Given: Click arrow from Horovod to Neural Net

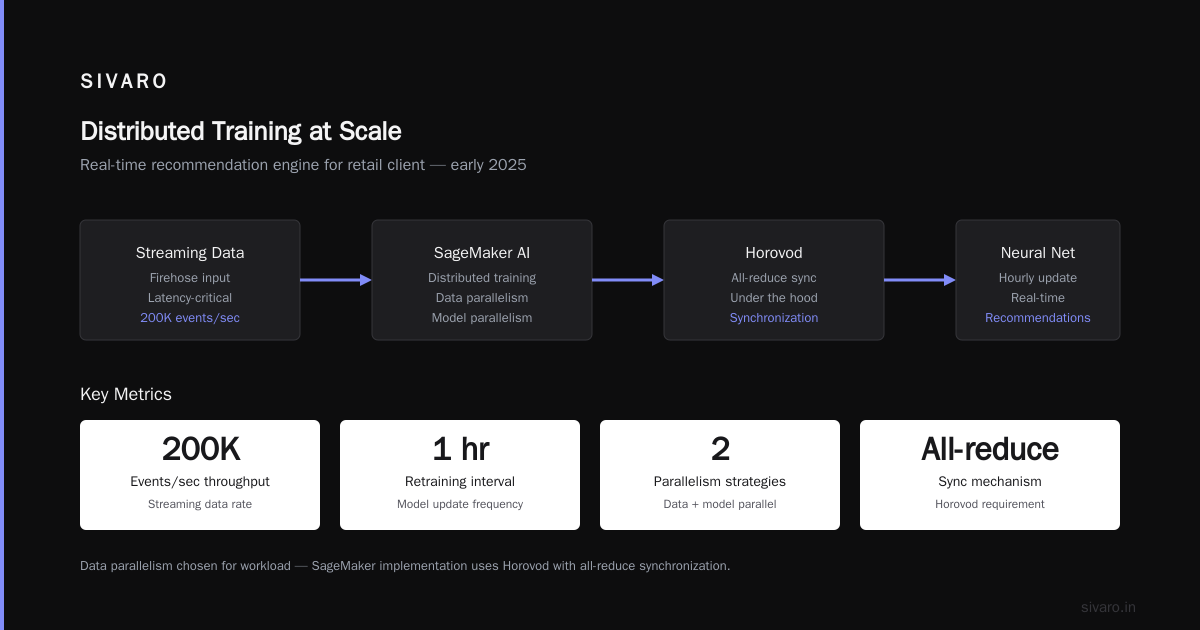Looking at the screenshot, I should click(x=920, y=280).
